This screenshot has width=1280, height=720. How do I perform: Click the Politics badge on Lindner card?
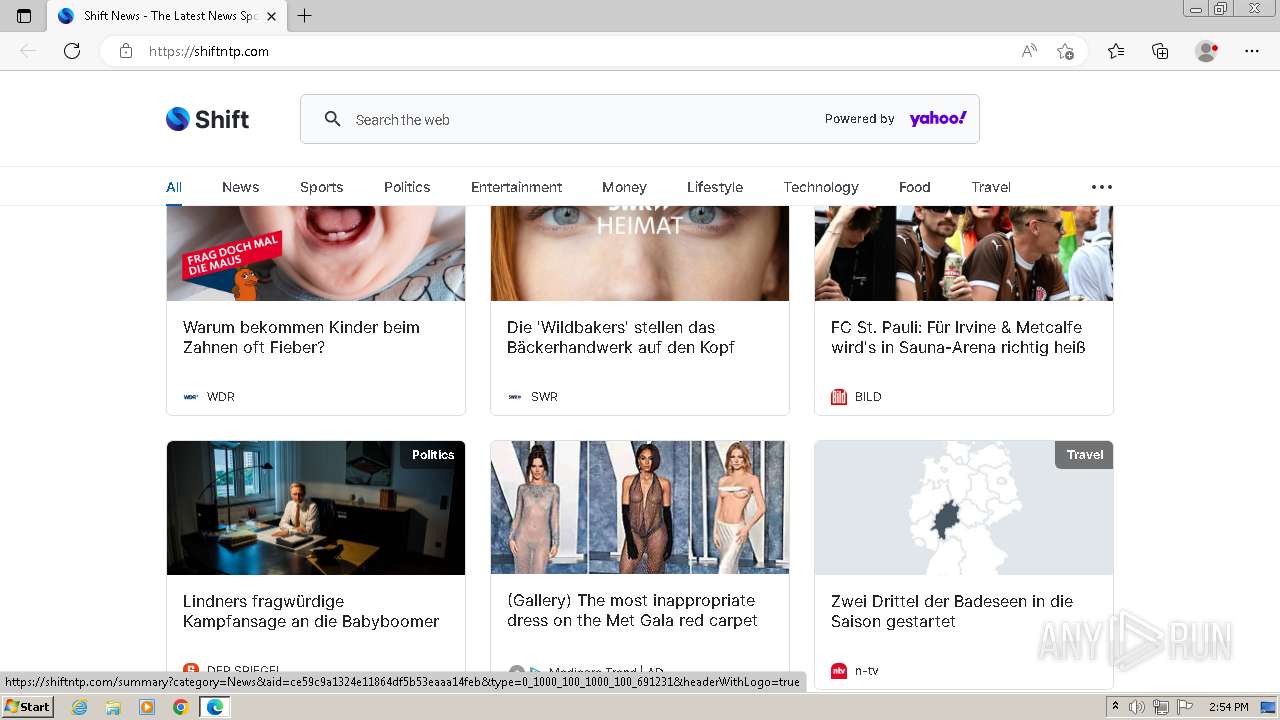click(x=433, y=454)
